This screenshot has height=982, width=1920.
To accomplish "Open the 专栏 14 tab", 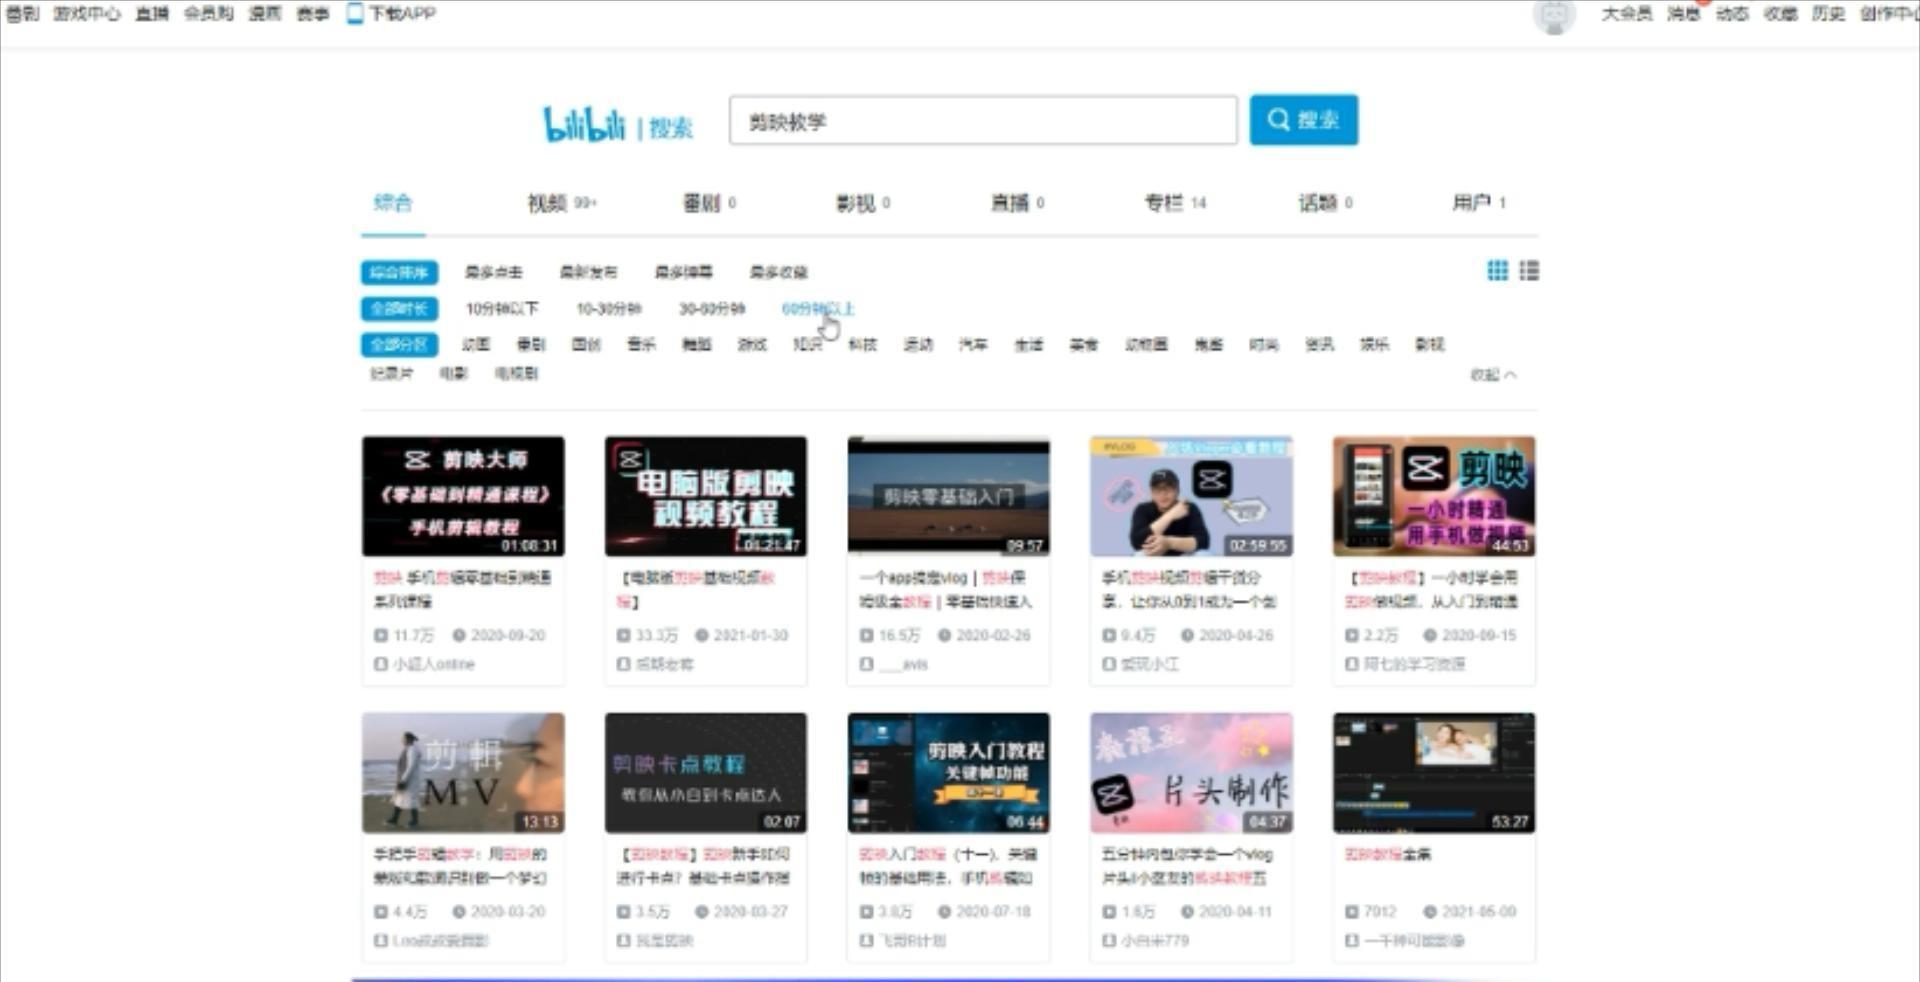I will [1176, 203].
